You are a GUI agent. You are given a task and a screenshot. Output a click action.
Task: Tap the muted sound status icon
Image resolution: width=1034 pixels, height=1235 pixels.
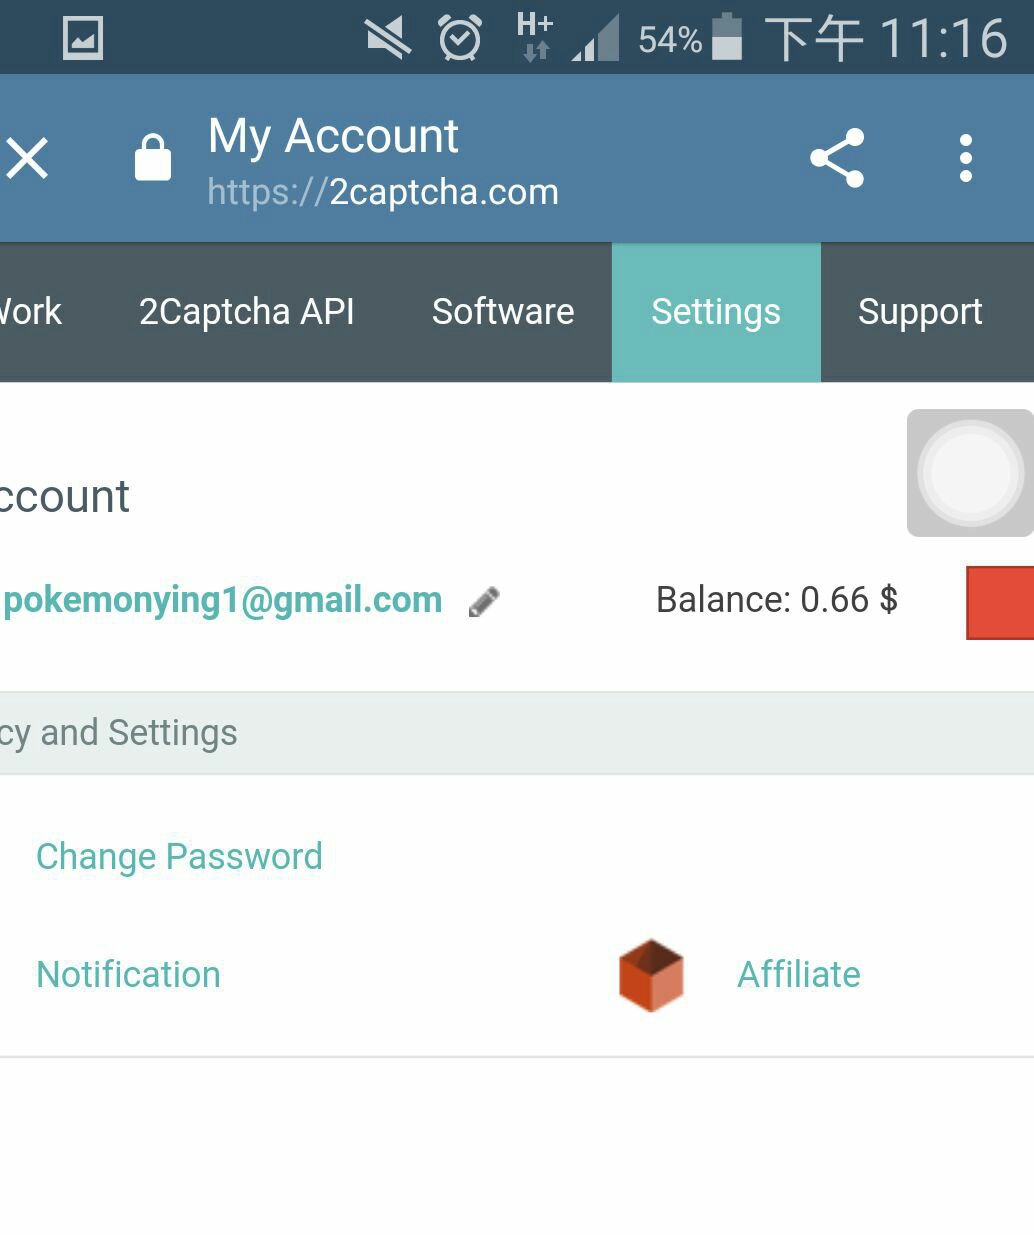[388, 39]
